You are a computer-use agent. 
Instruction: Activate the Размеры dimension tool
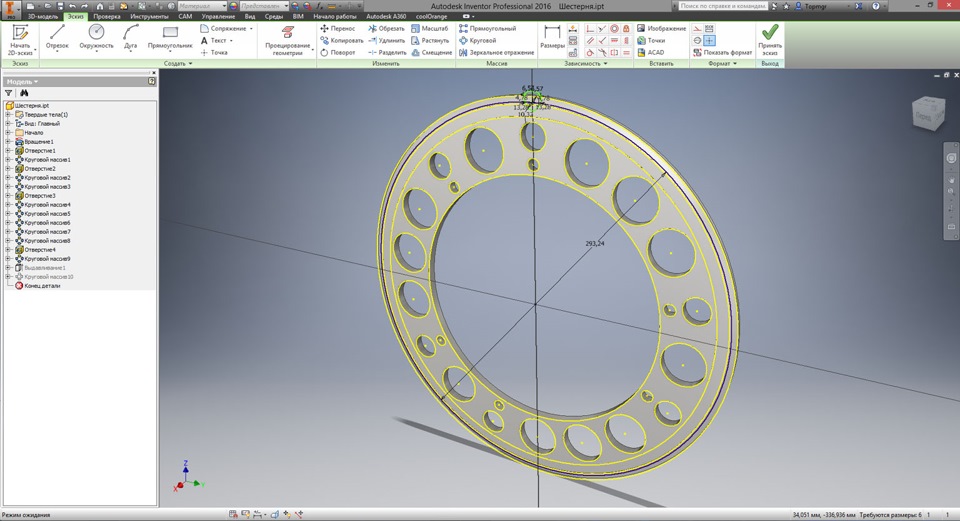pyautogui.click(x=552, y=36)
